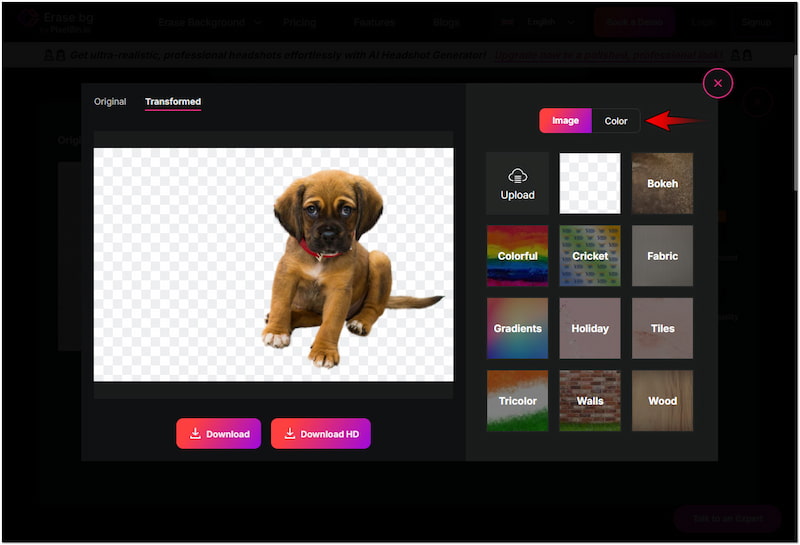This screenshot has height=545, width=800.
Task: Click the Download HD button
Action: (321, 434)
